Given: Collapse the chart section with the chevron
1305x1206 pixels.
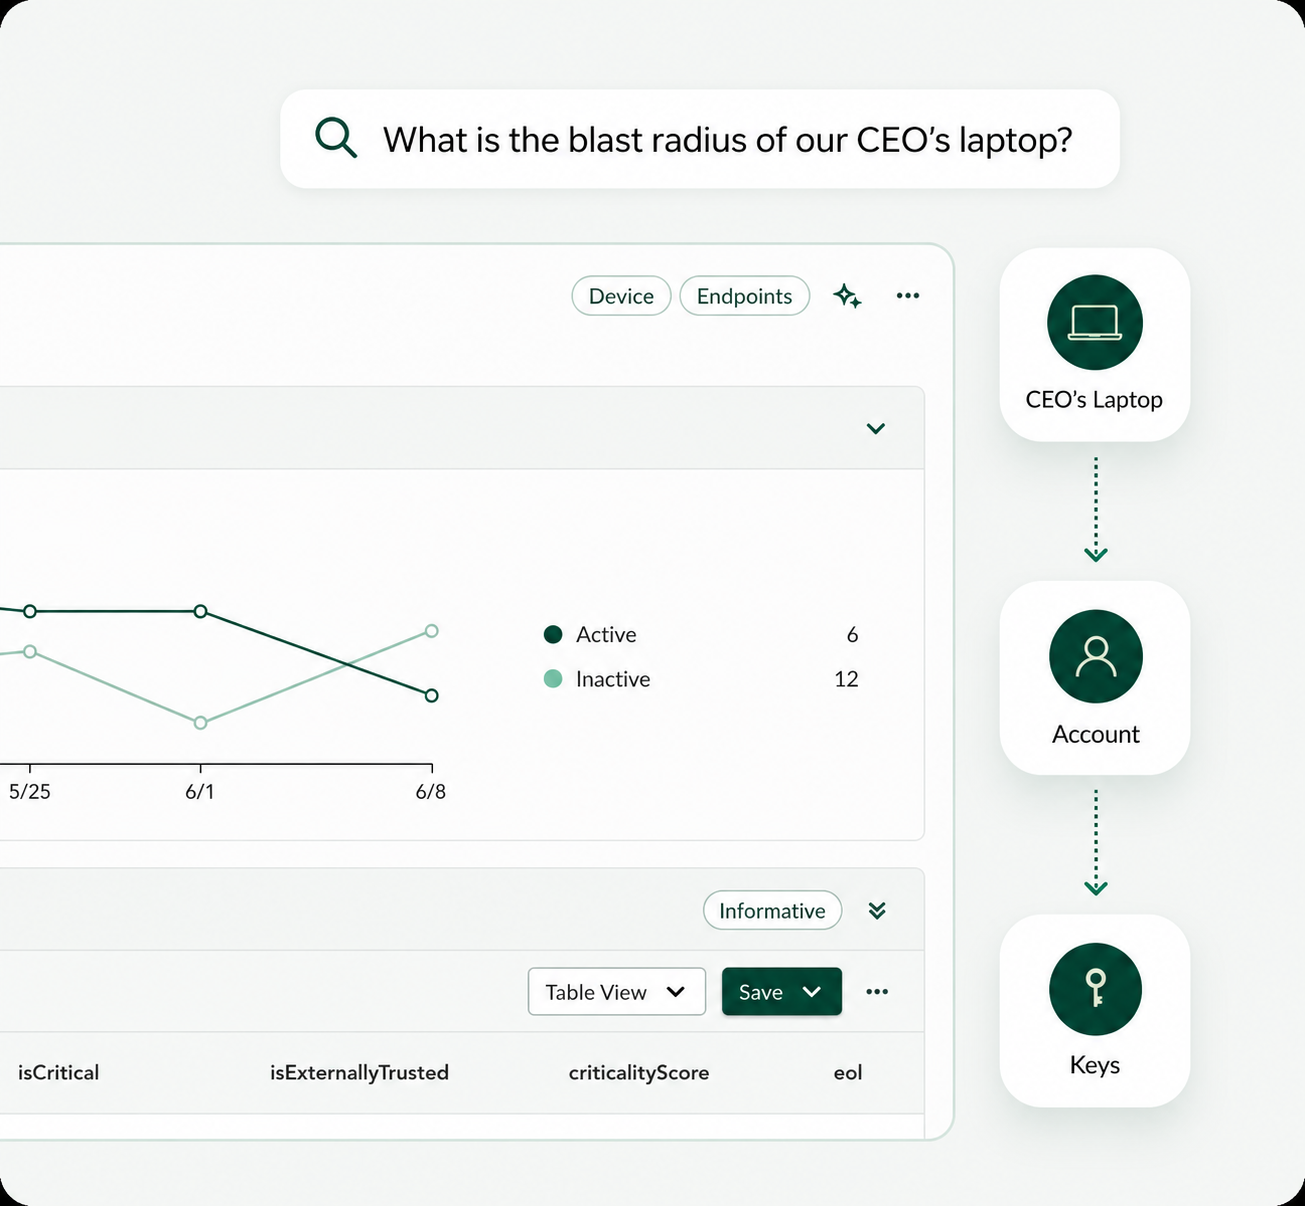Looking at the screenshot, I should (876, 428).
